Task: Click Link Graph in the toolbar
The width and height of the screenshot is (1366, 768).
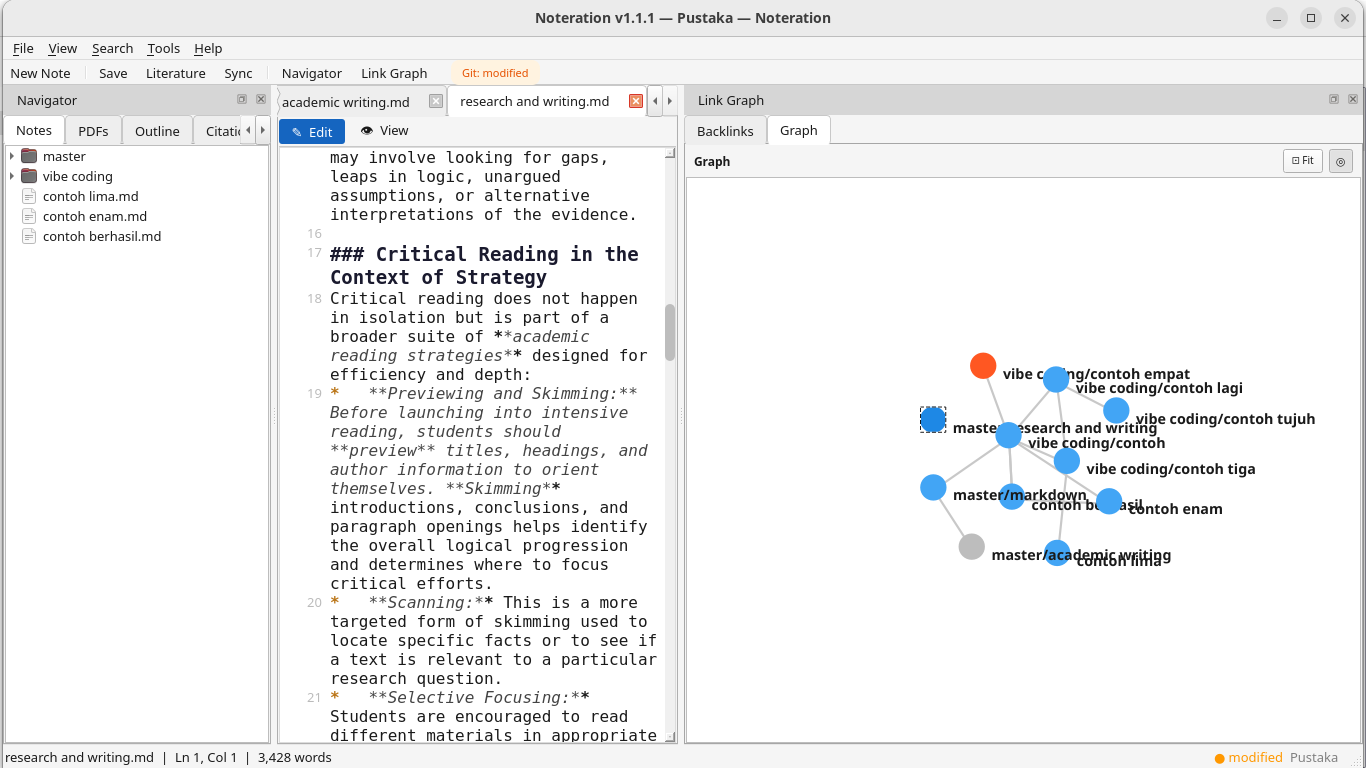Action: pyautogui.click(x=394, y=73)
